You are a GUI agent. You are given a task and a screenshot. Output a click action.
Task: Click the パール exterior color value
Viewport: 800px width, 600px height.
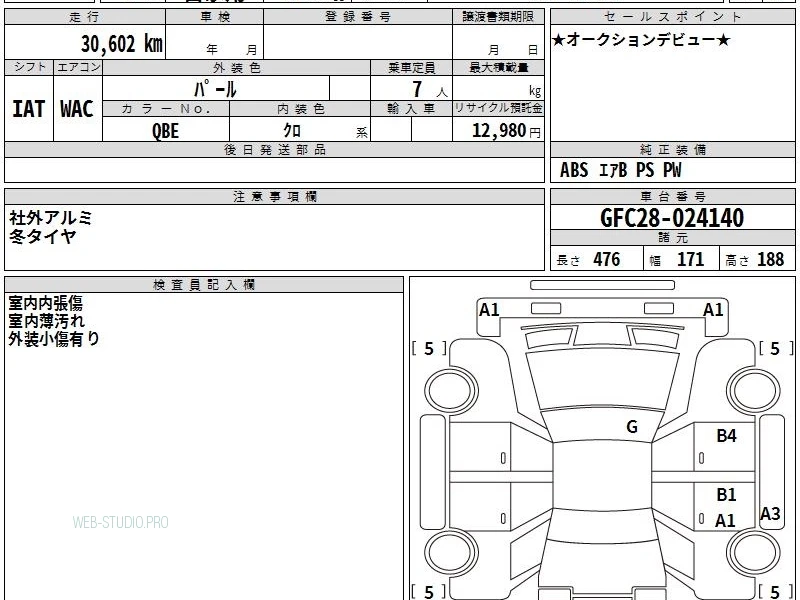[215, 89]
